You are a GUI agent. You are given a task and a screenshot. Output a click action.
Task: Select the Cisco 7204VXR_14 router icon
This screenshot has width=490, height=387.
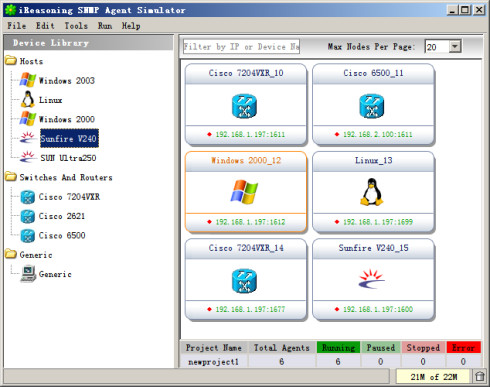[244, 281]
